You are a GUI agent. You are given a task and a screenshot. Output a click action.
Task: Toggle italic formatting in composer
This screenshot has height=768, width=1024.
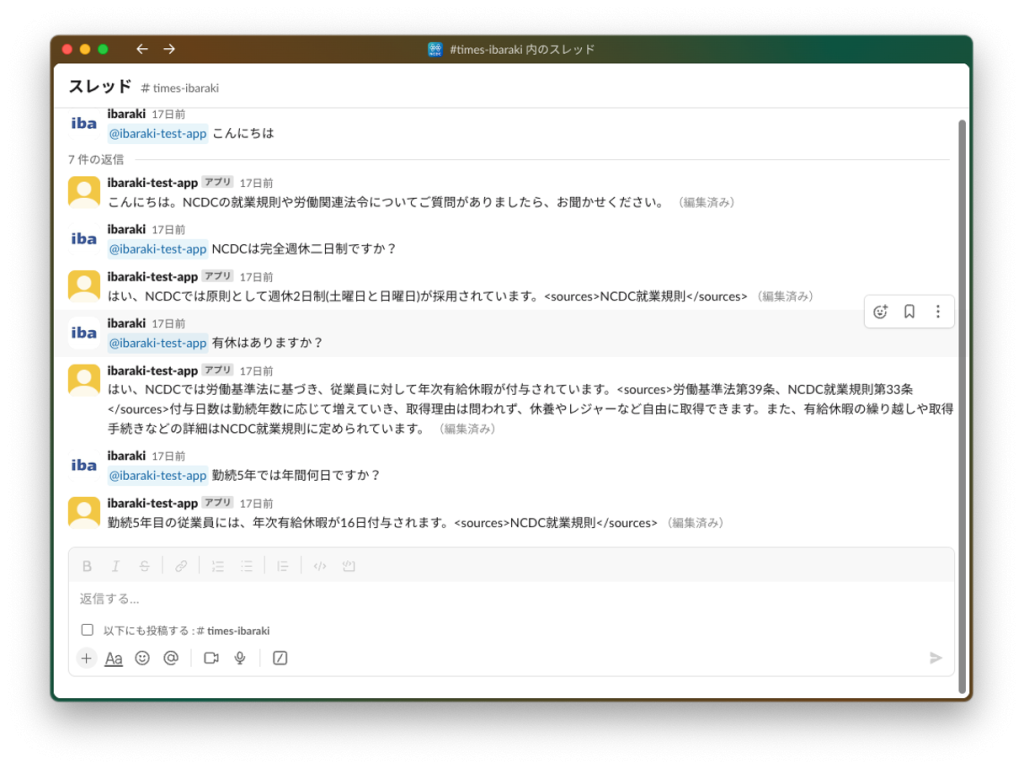pyautogui.click(x=115, y=566)
